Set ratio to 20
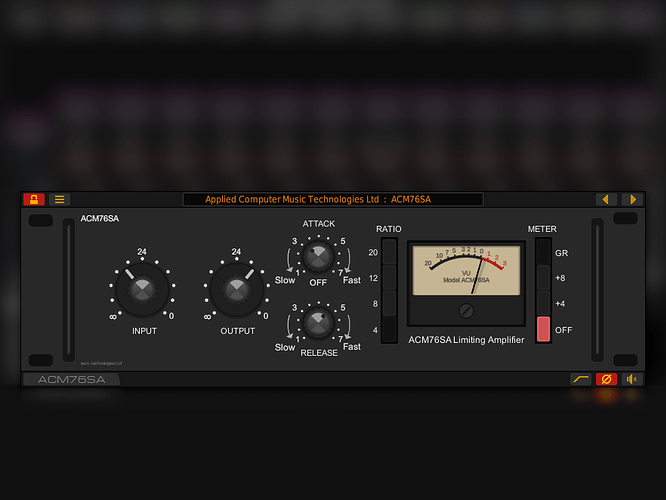 (x=389, y=253)
